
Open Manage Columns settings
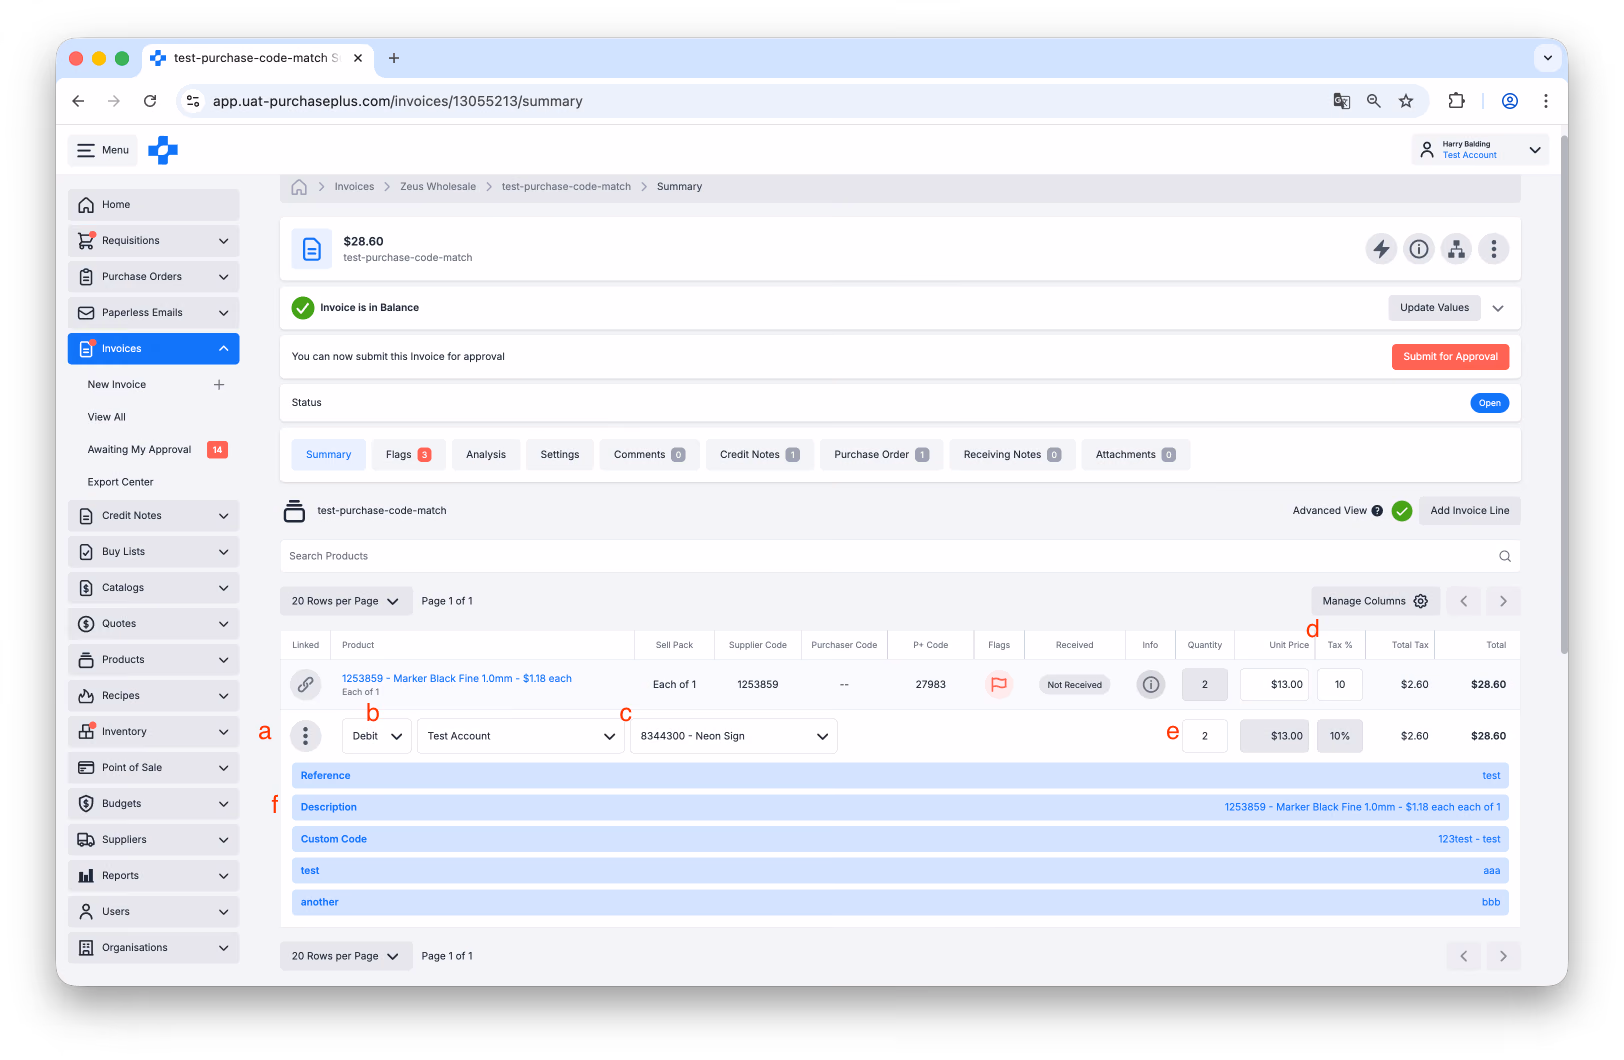pyautogui.click(x=1376, y=601)
